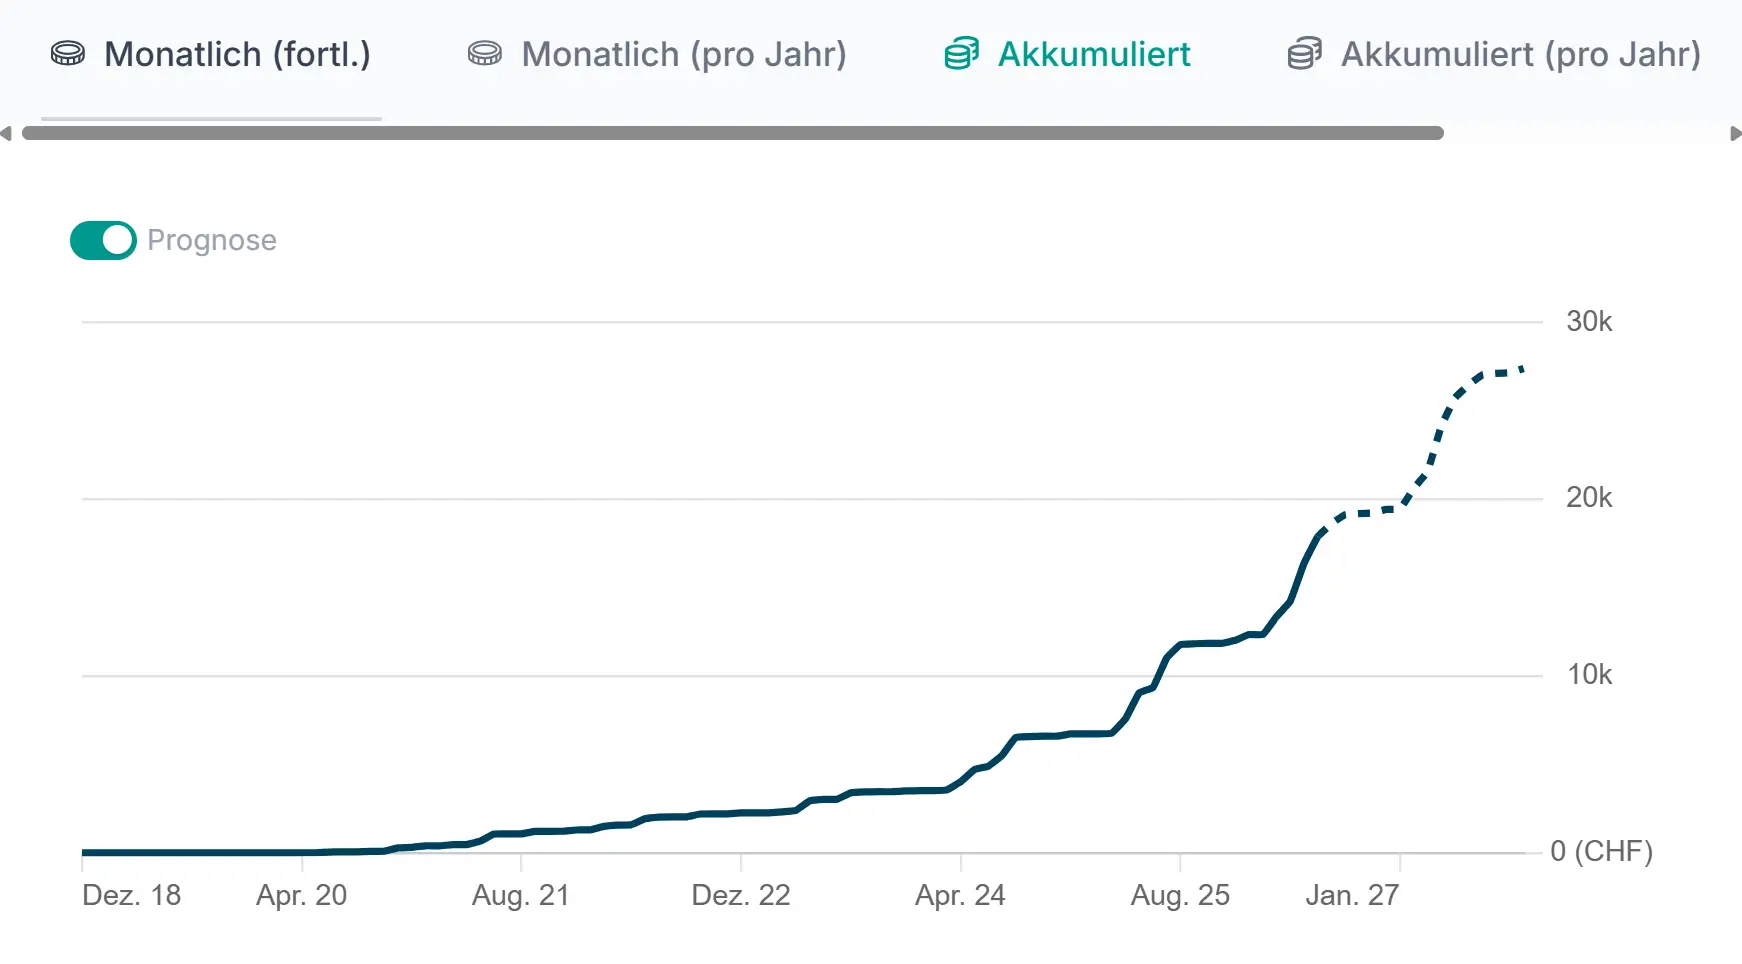Image resolution: width=1742 pixels, height=964 pixels.
Task: Click the Dez. 18 axis label
Action: coord(132,895)
